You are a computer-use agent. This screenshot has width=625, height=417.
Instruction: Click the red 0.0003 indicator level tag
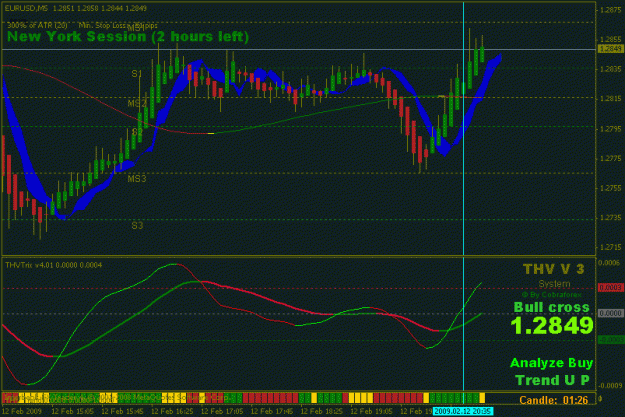click(x=611, y=288)
